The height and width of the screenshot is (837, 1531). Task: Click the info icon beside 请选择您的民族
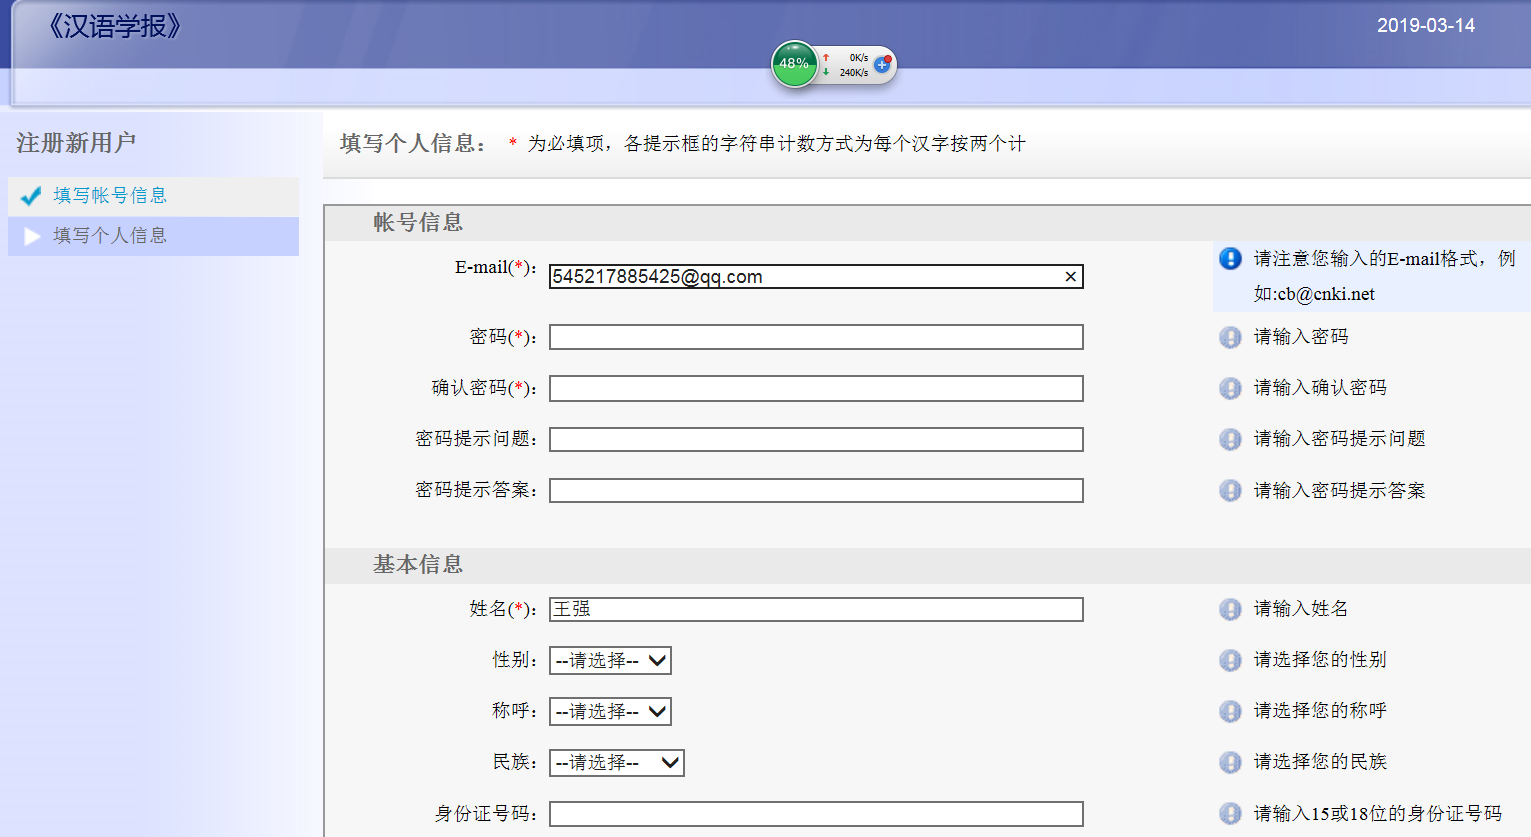pyautogui.click(x=1230, y=763)
